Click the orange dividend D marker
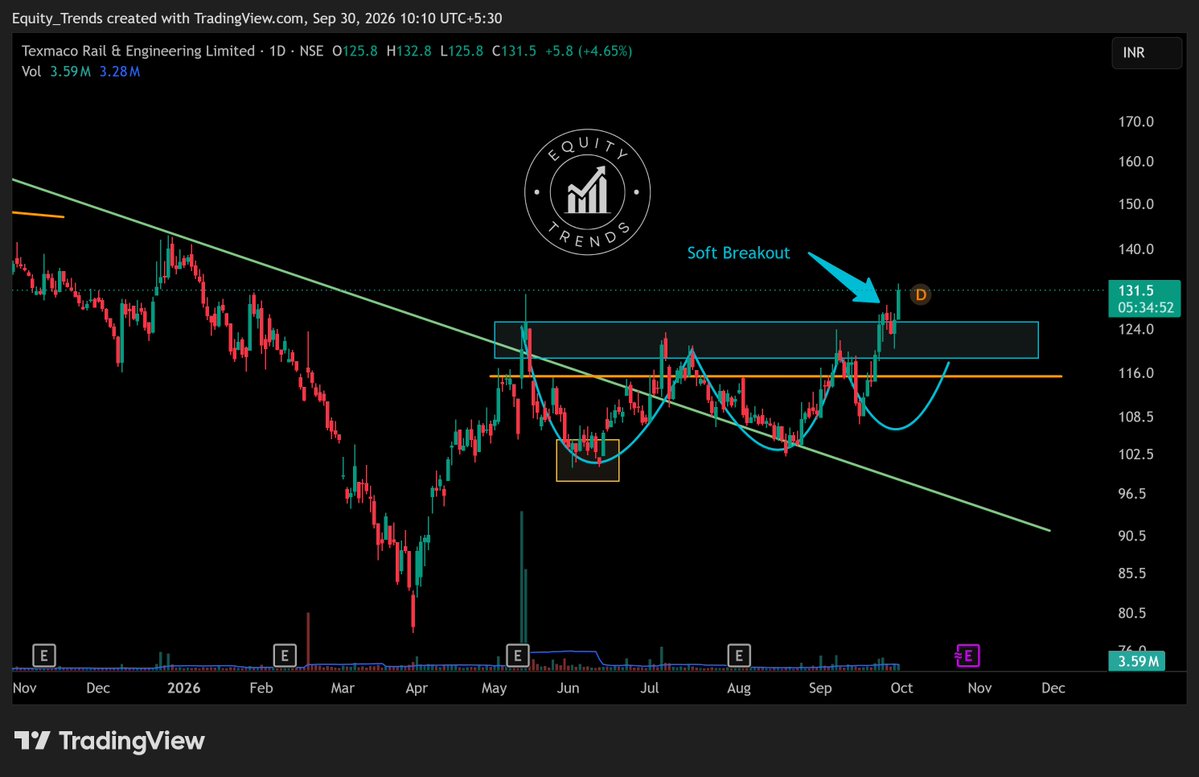This screenshot has height=777, width=1199. (x=921, y=294)
